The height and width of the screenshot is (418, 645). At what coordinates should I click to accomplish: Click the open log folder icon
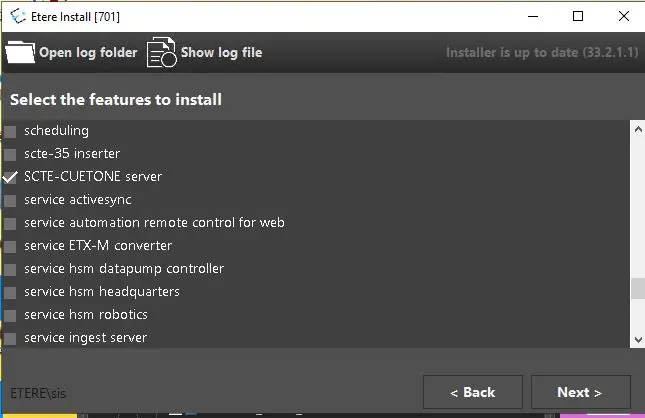click(19, 51)
